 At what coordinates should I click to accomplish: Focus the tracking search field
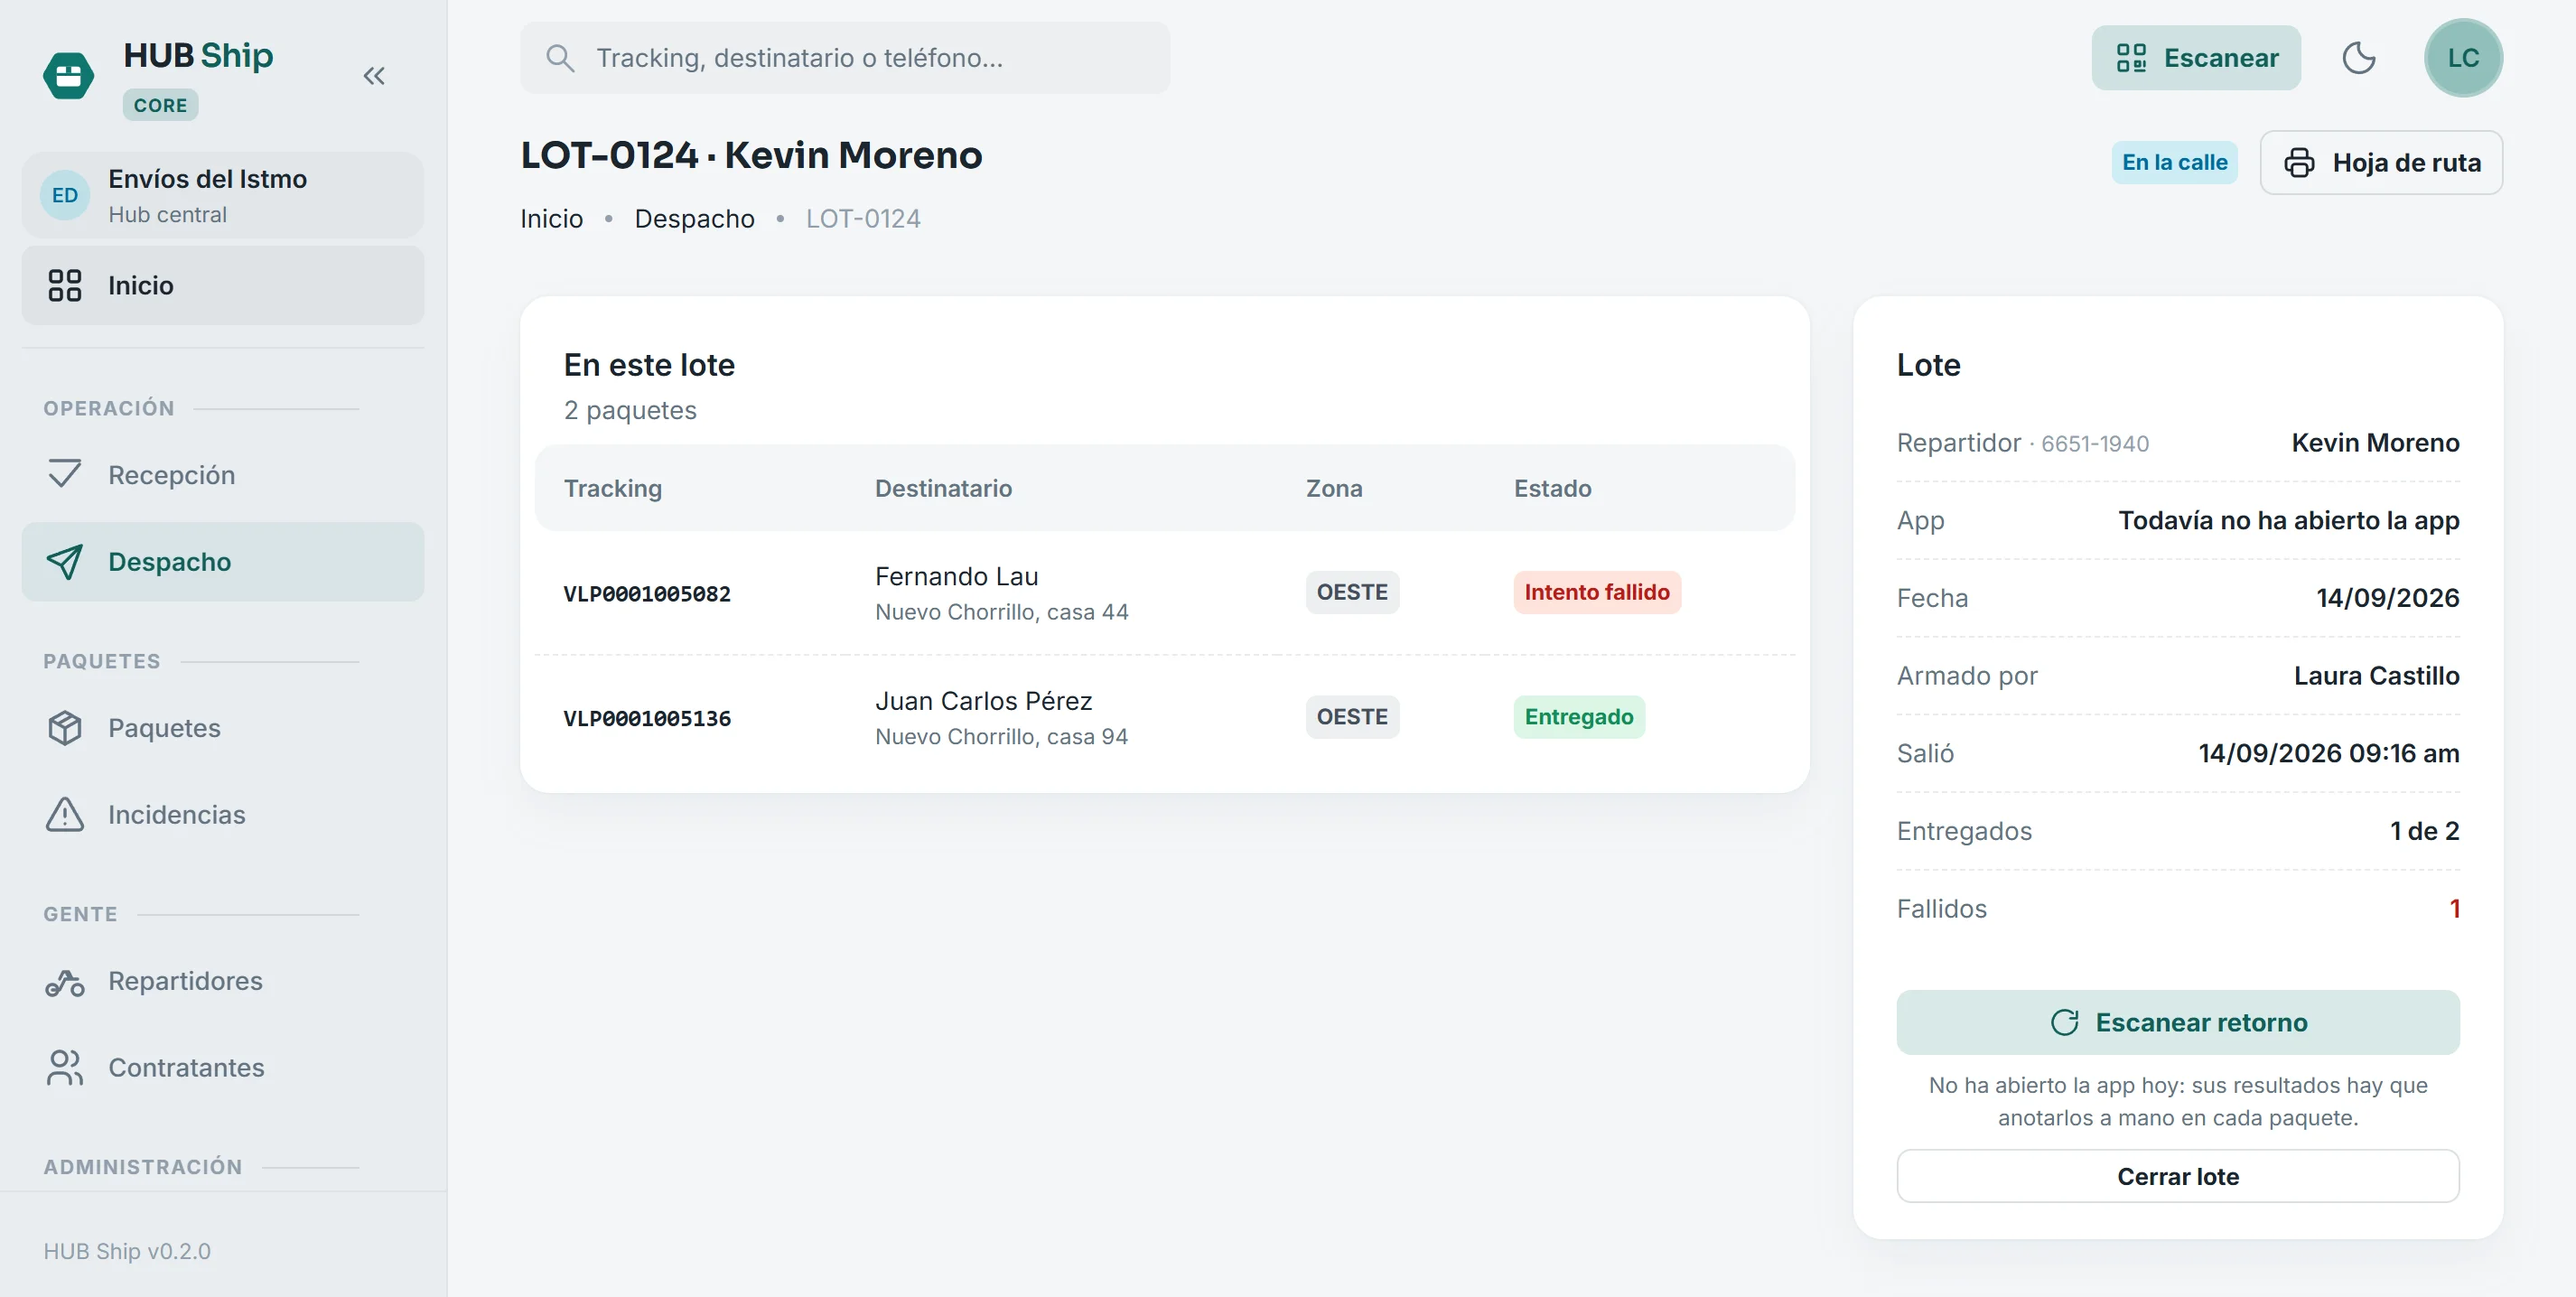click(x=845, y=58)
